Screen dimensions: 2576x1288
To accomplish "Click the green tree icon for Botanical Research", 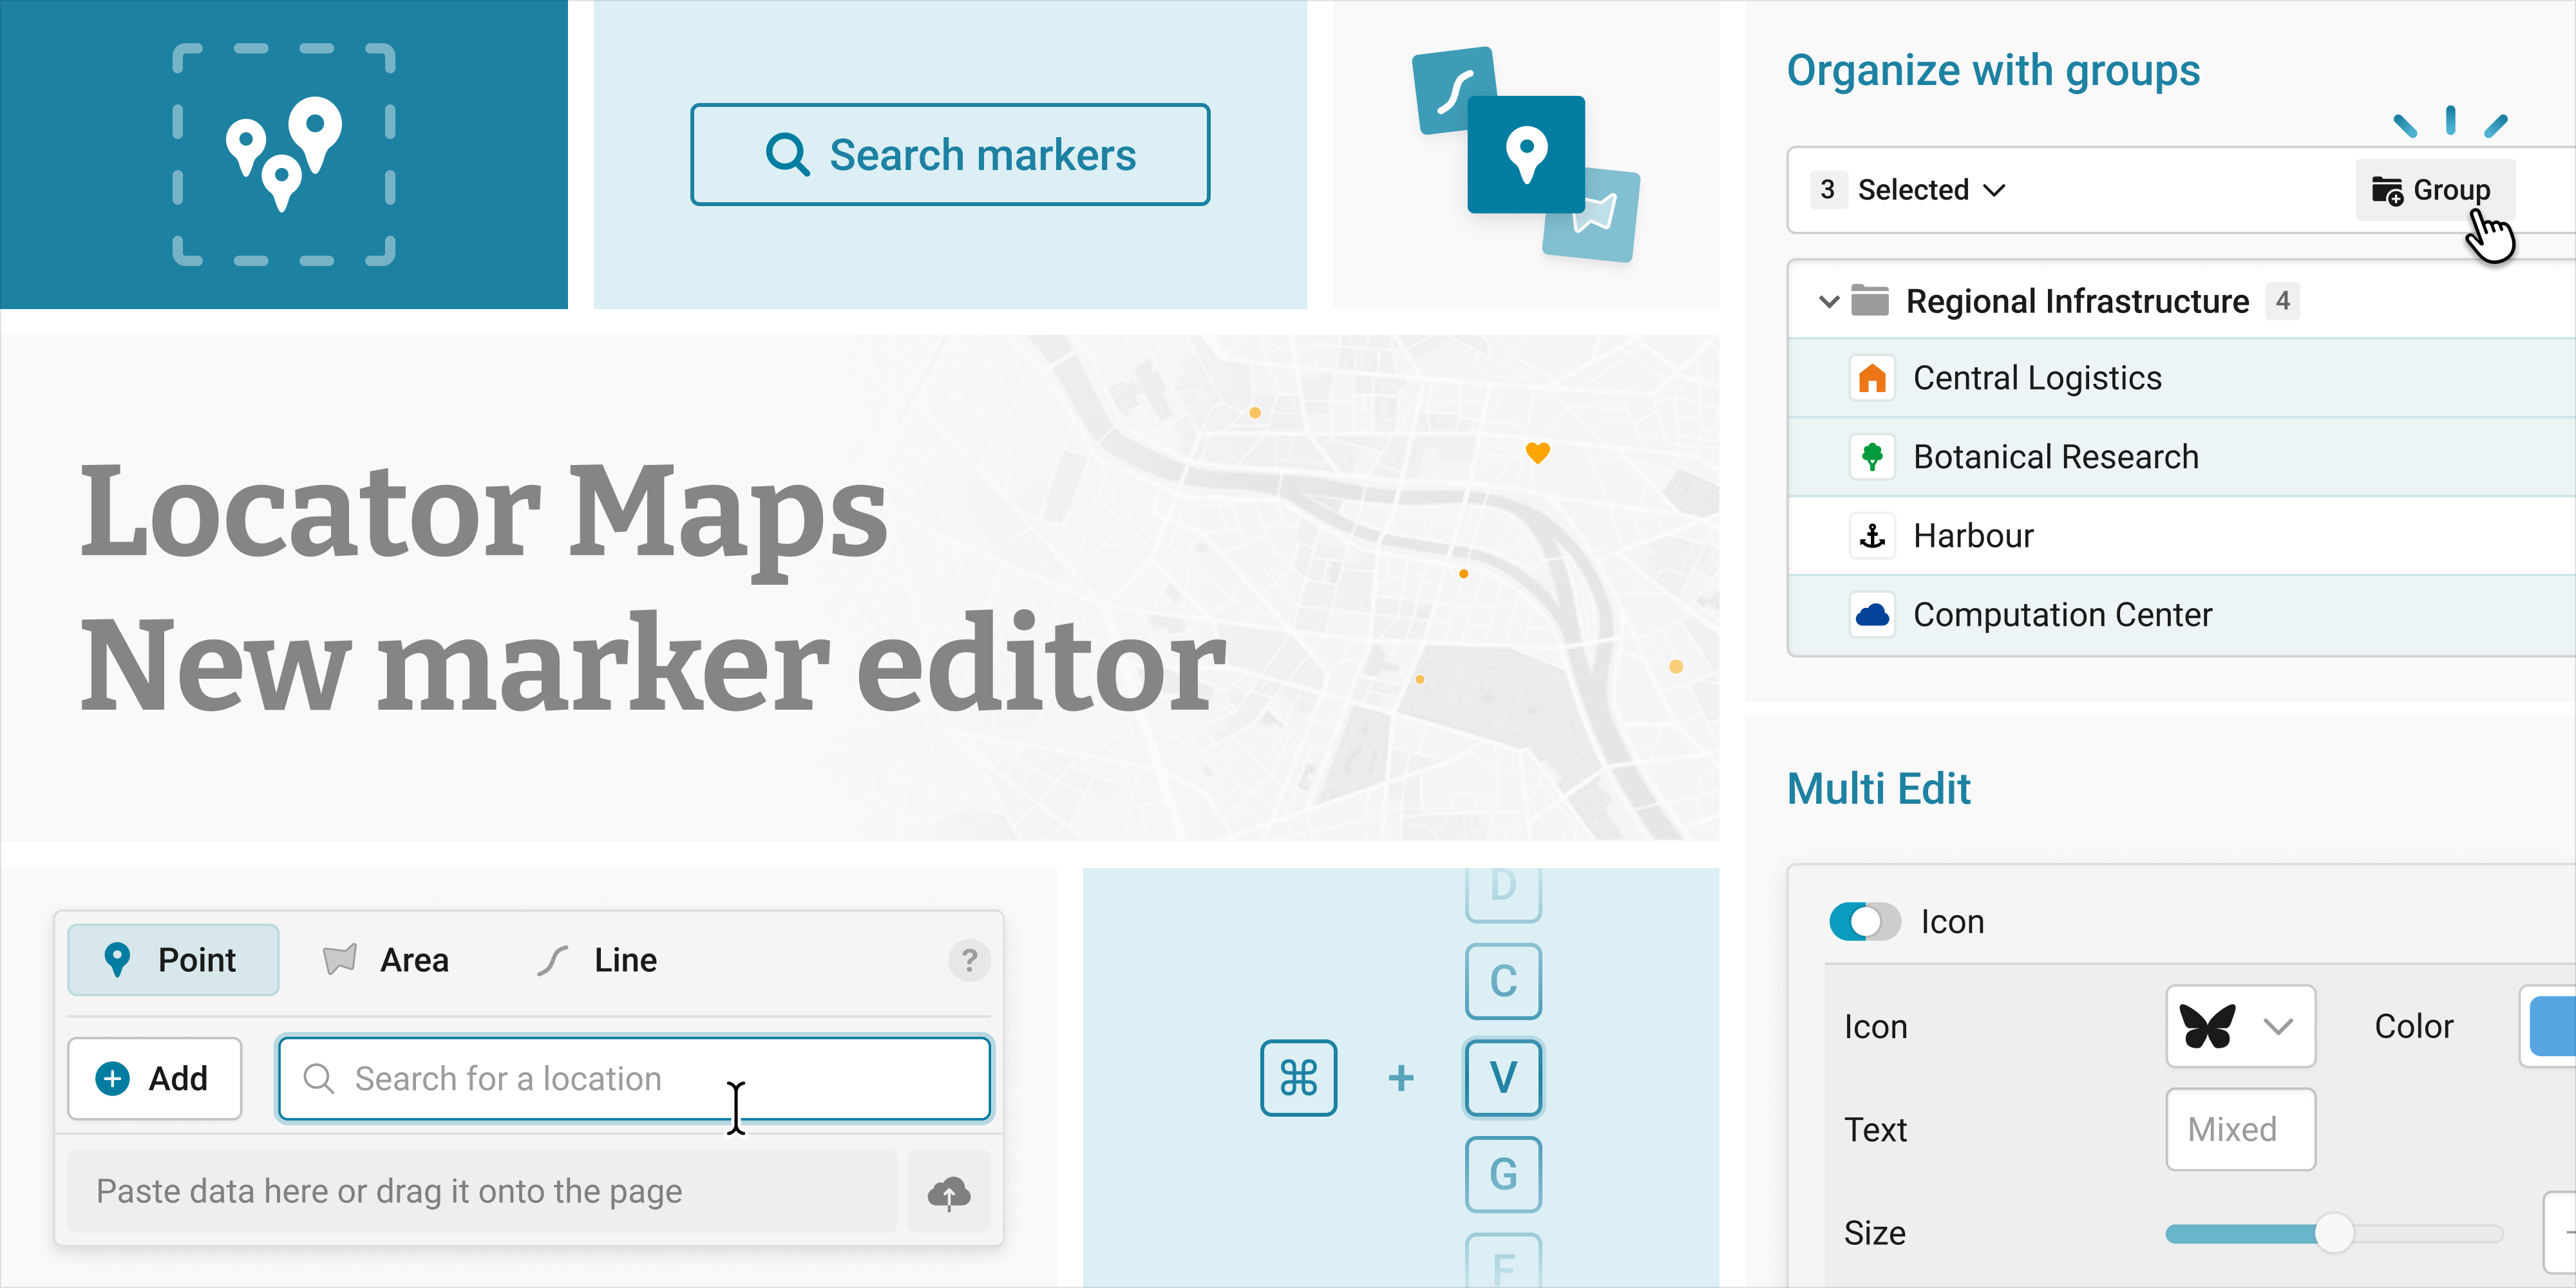I will [x=1871, y=457].
